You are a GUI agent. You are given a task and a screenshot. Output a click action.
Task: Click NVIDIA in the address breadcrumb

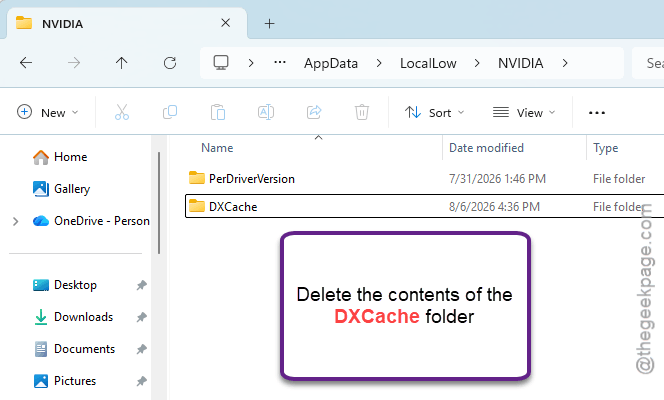point(520,63)
